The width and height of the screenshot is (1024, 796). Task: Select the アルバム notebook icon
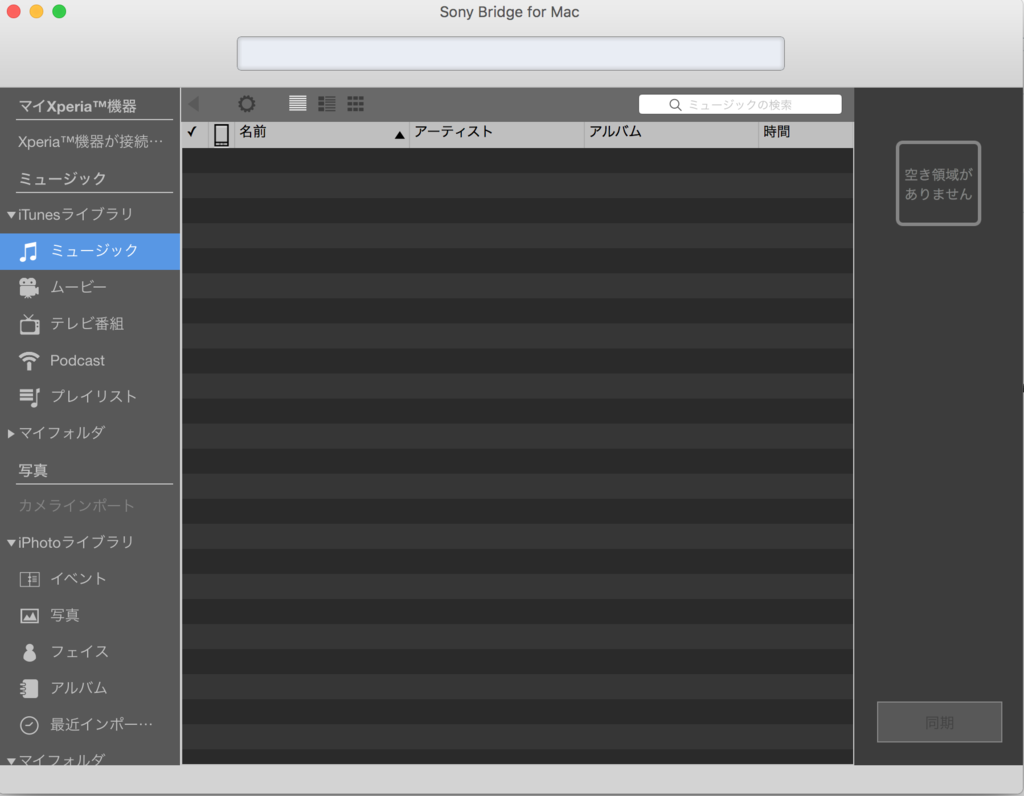click(x=29, y=688)
